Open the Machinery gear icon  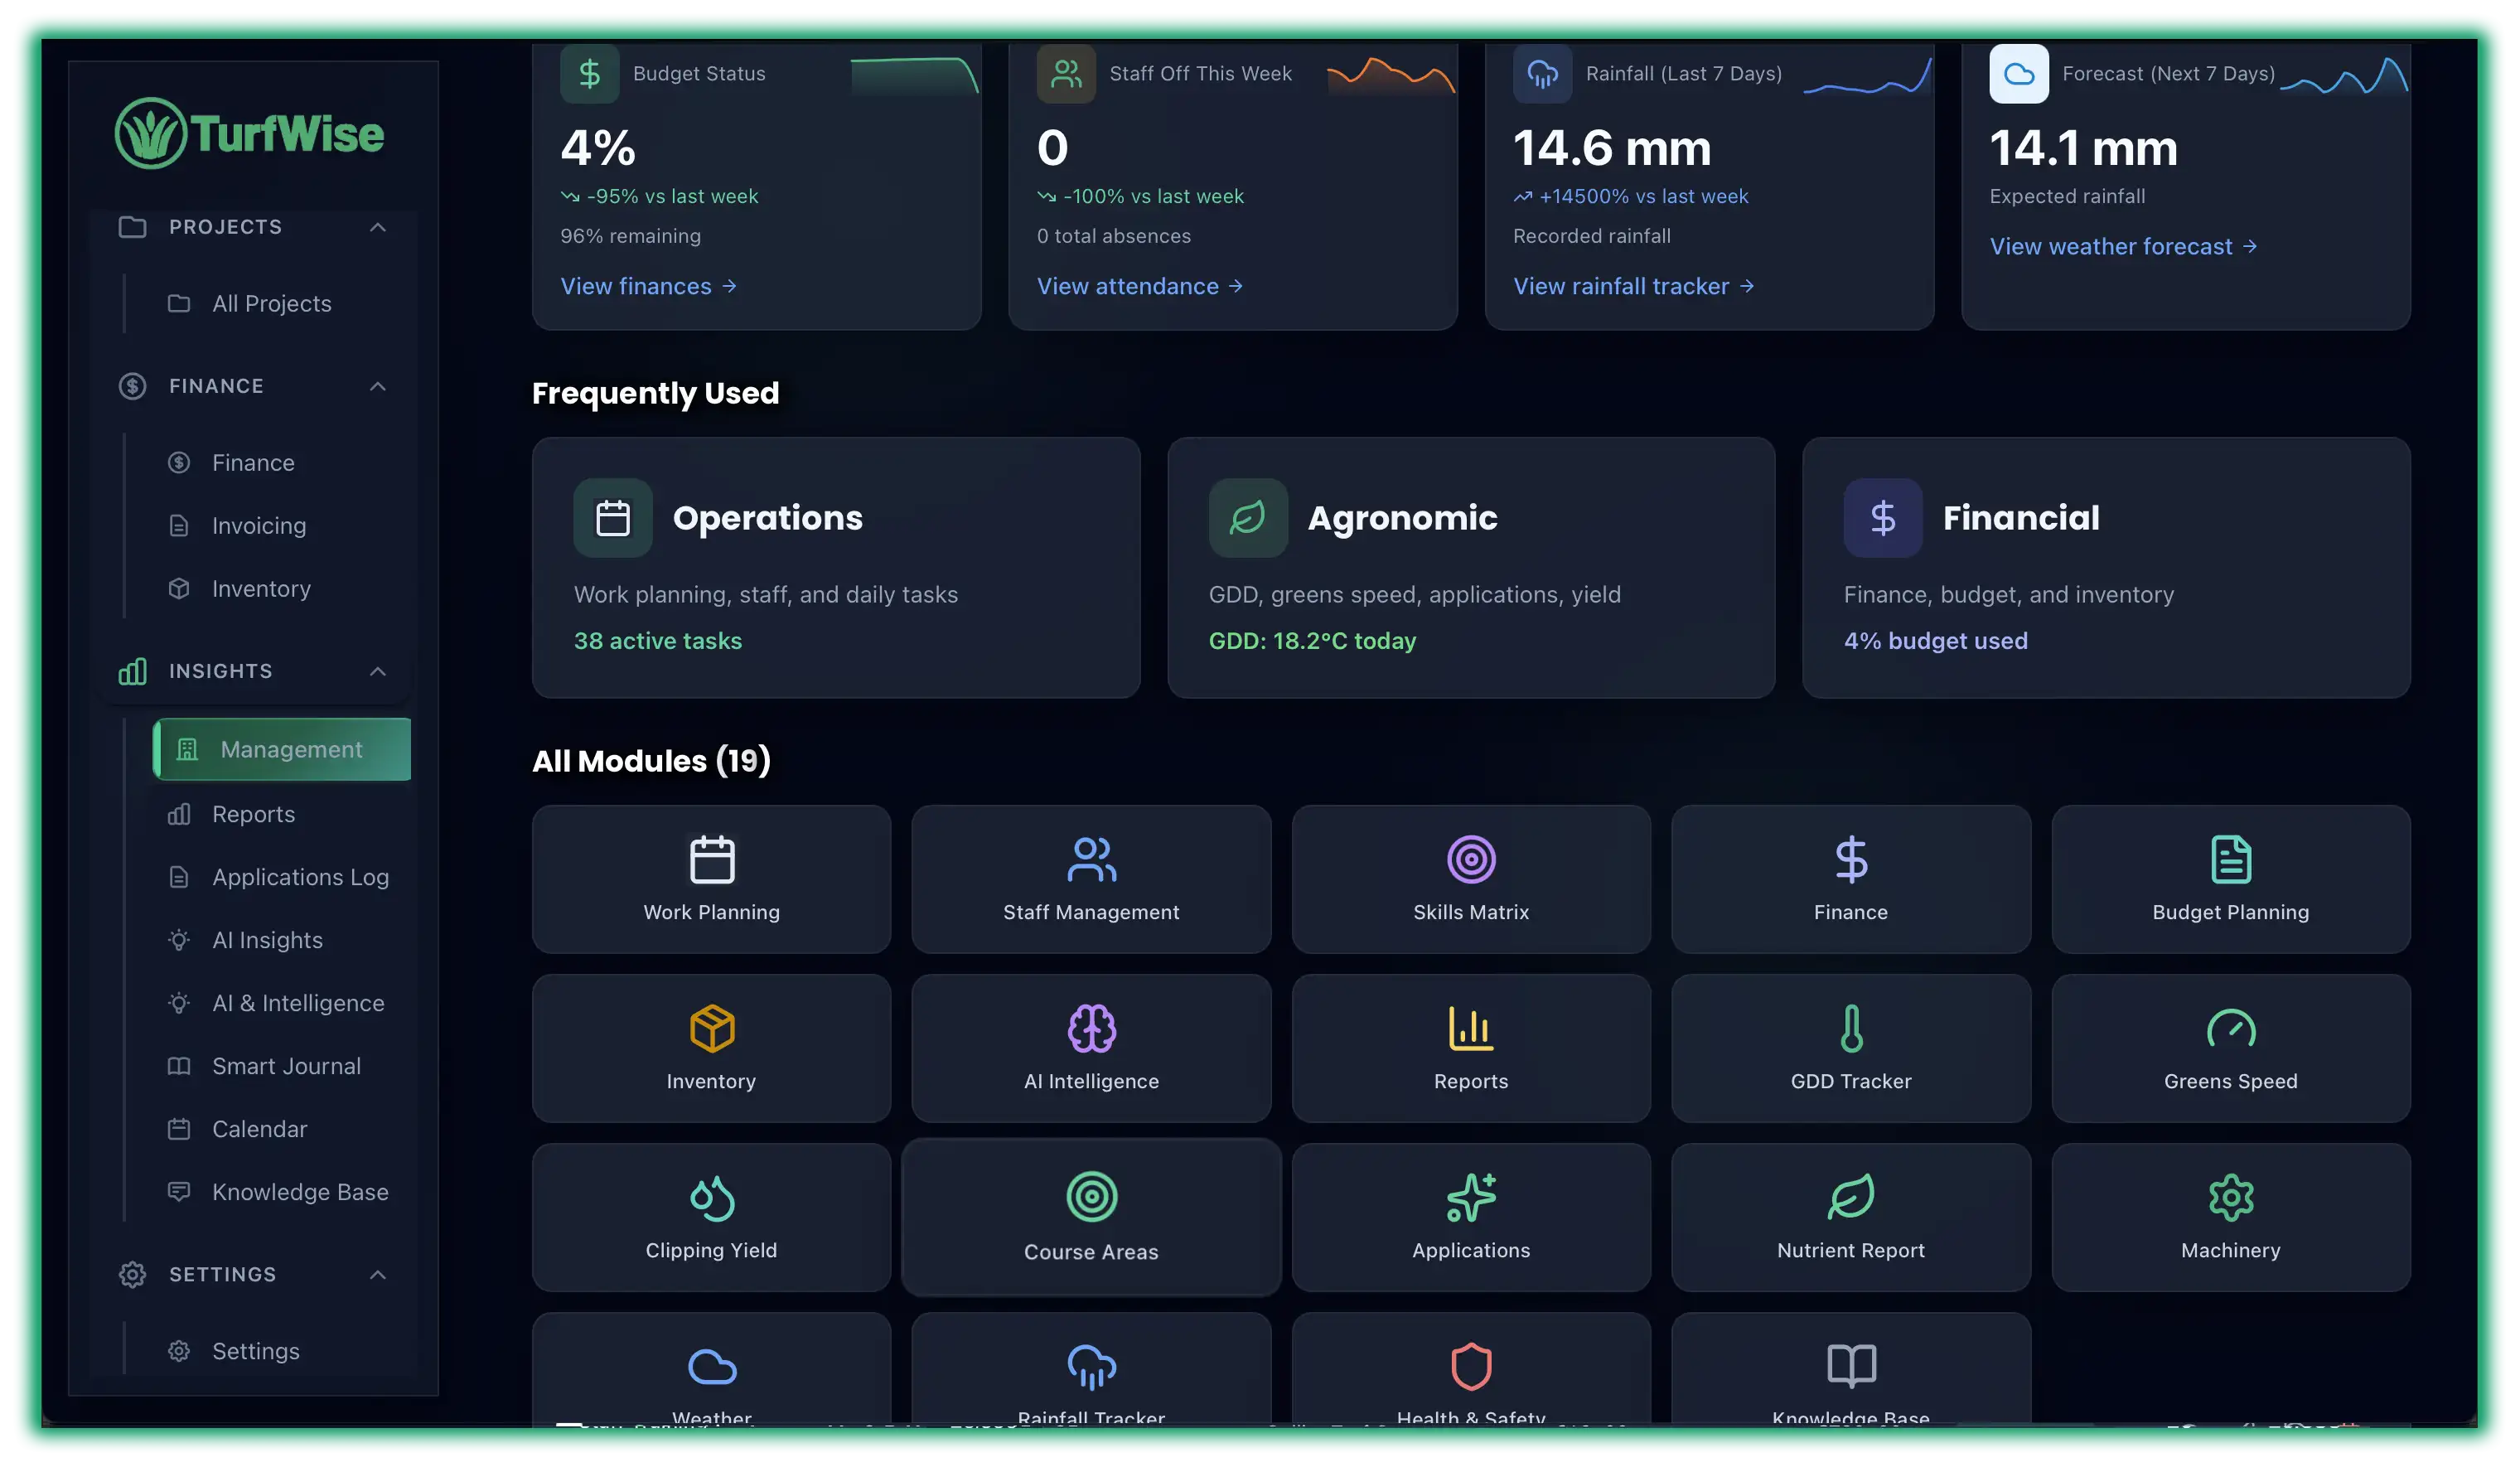2230,1196
